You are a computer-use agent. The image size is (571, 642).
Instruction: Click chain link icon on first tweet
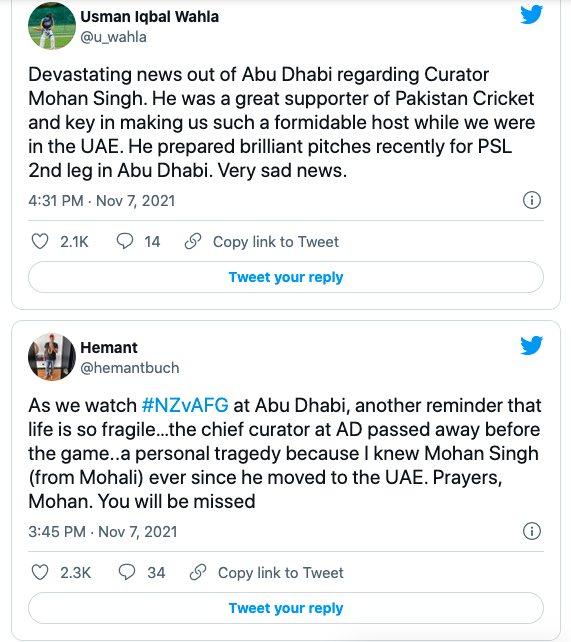point(193,241)
